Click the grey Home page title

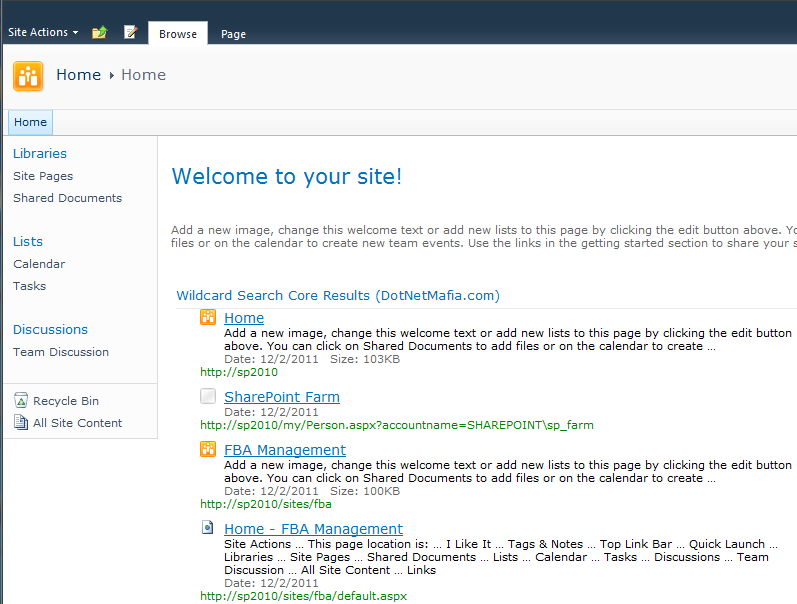coord(143,75)
